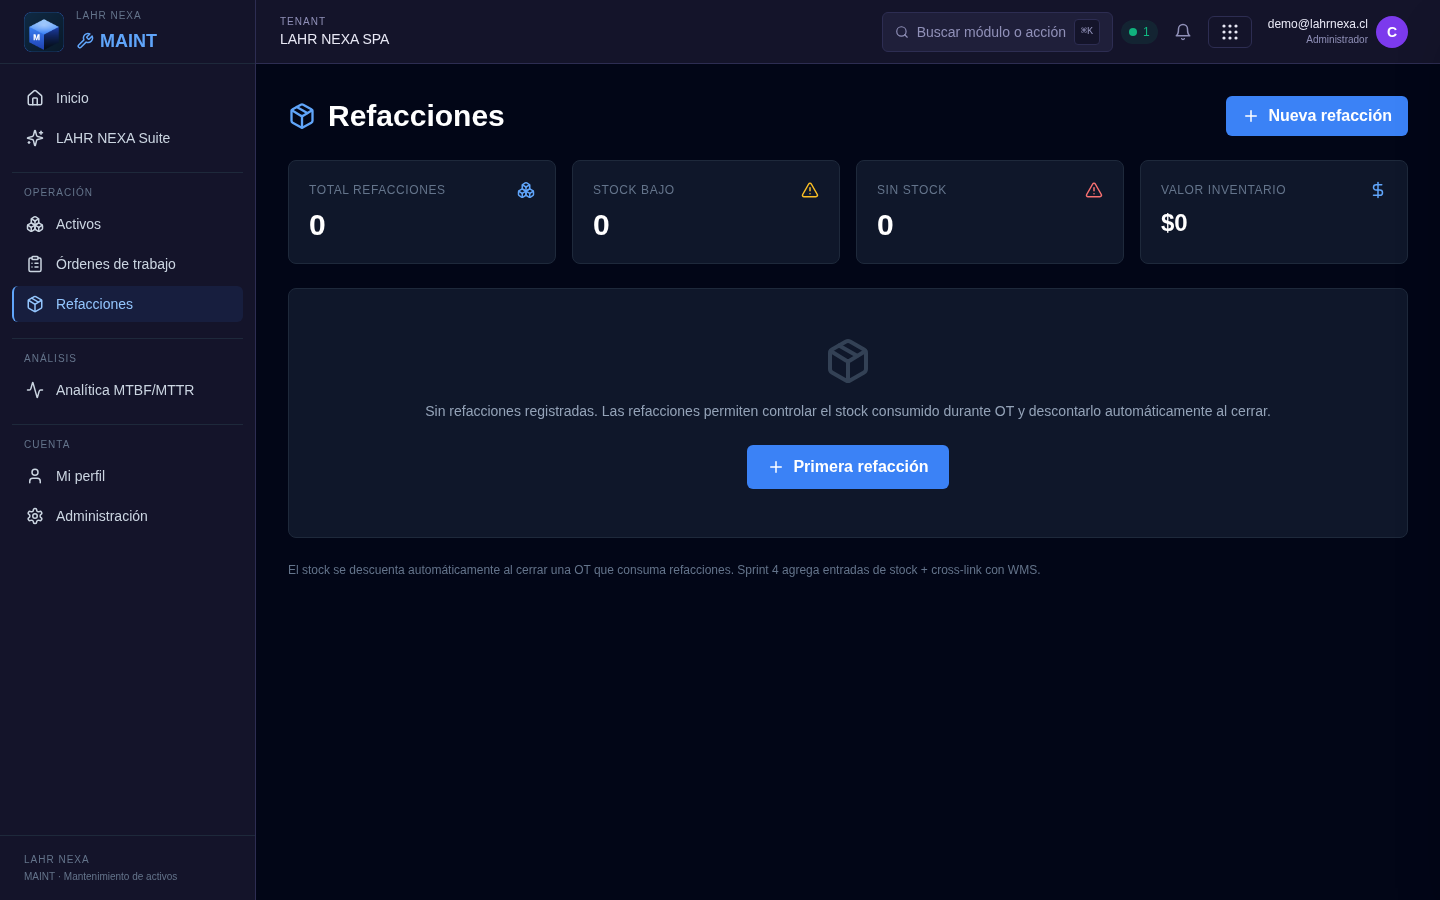
Task: Click the activity pulse icon for Analítica
Action: point(35,390)
